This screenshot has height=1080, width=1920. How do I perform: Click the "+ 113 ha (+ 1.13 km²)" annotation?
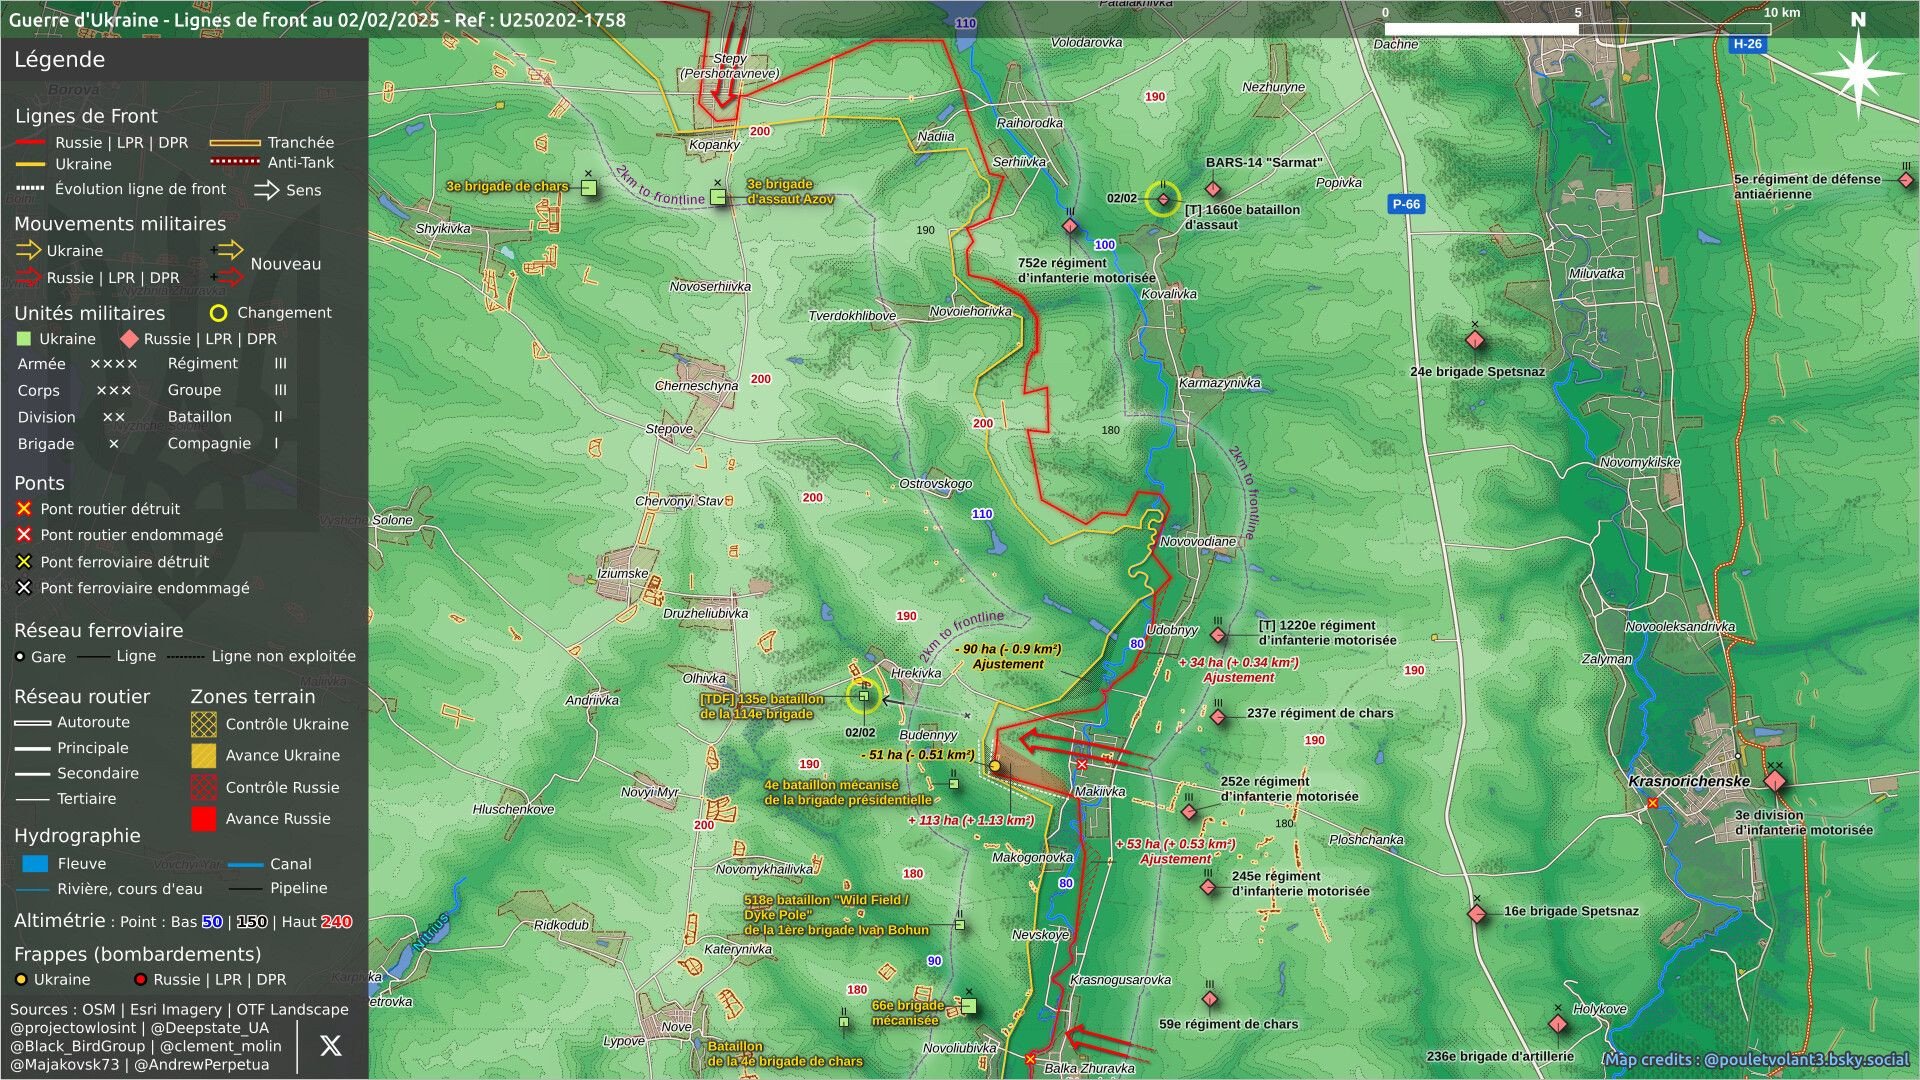[971, 820]
